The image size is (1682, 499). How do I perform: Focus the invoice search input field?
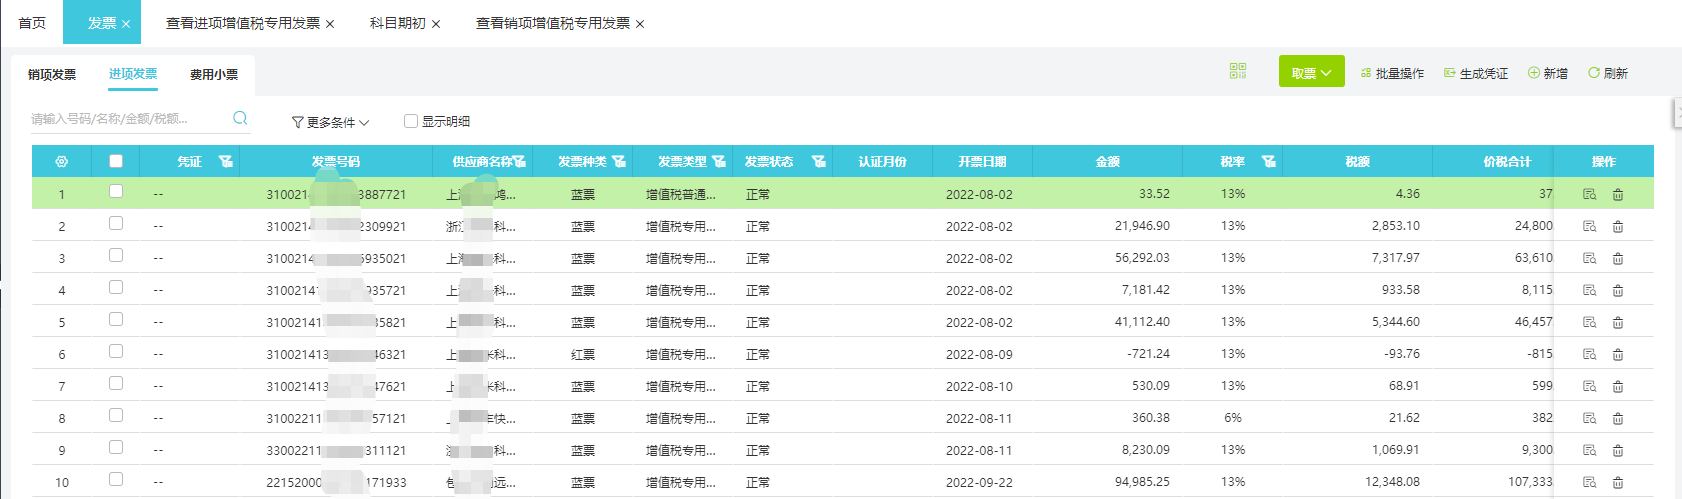coord(128,118)
